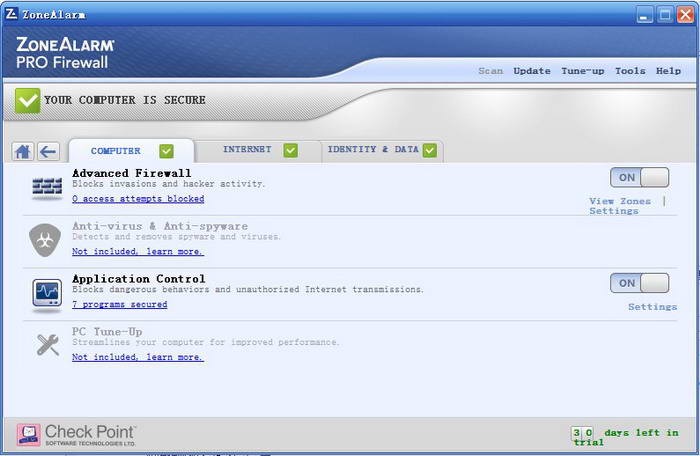This screenshot has width=700, height=456.
Task: Close the ZoneAlarm window
Action: (685, 15)
